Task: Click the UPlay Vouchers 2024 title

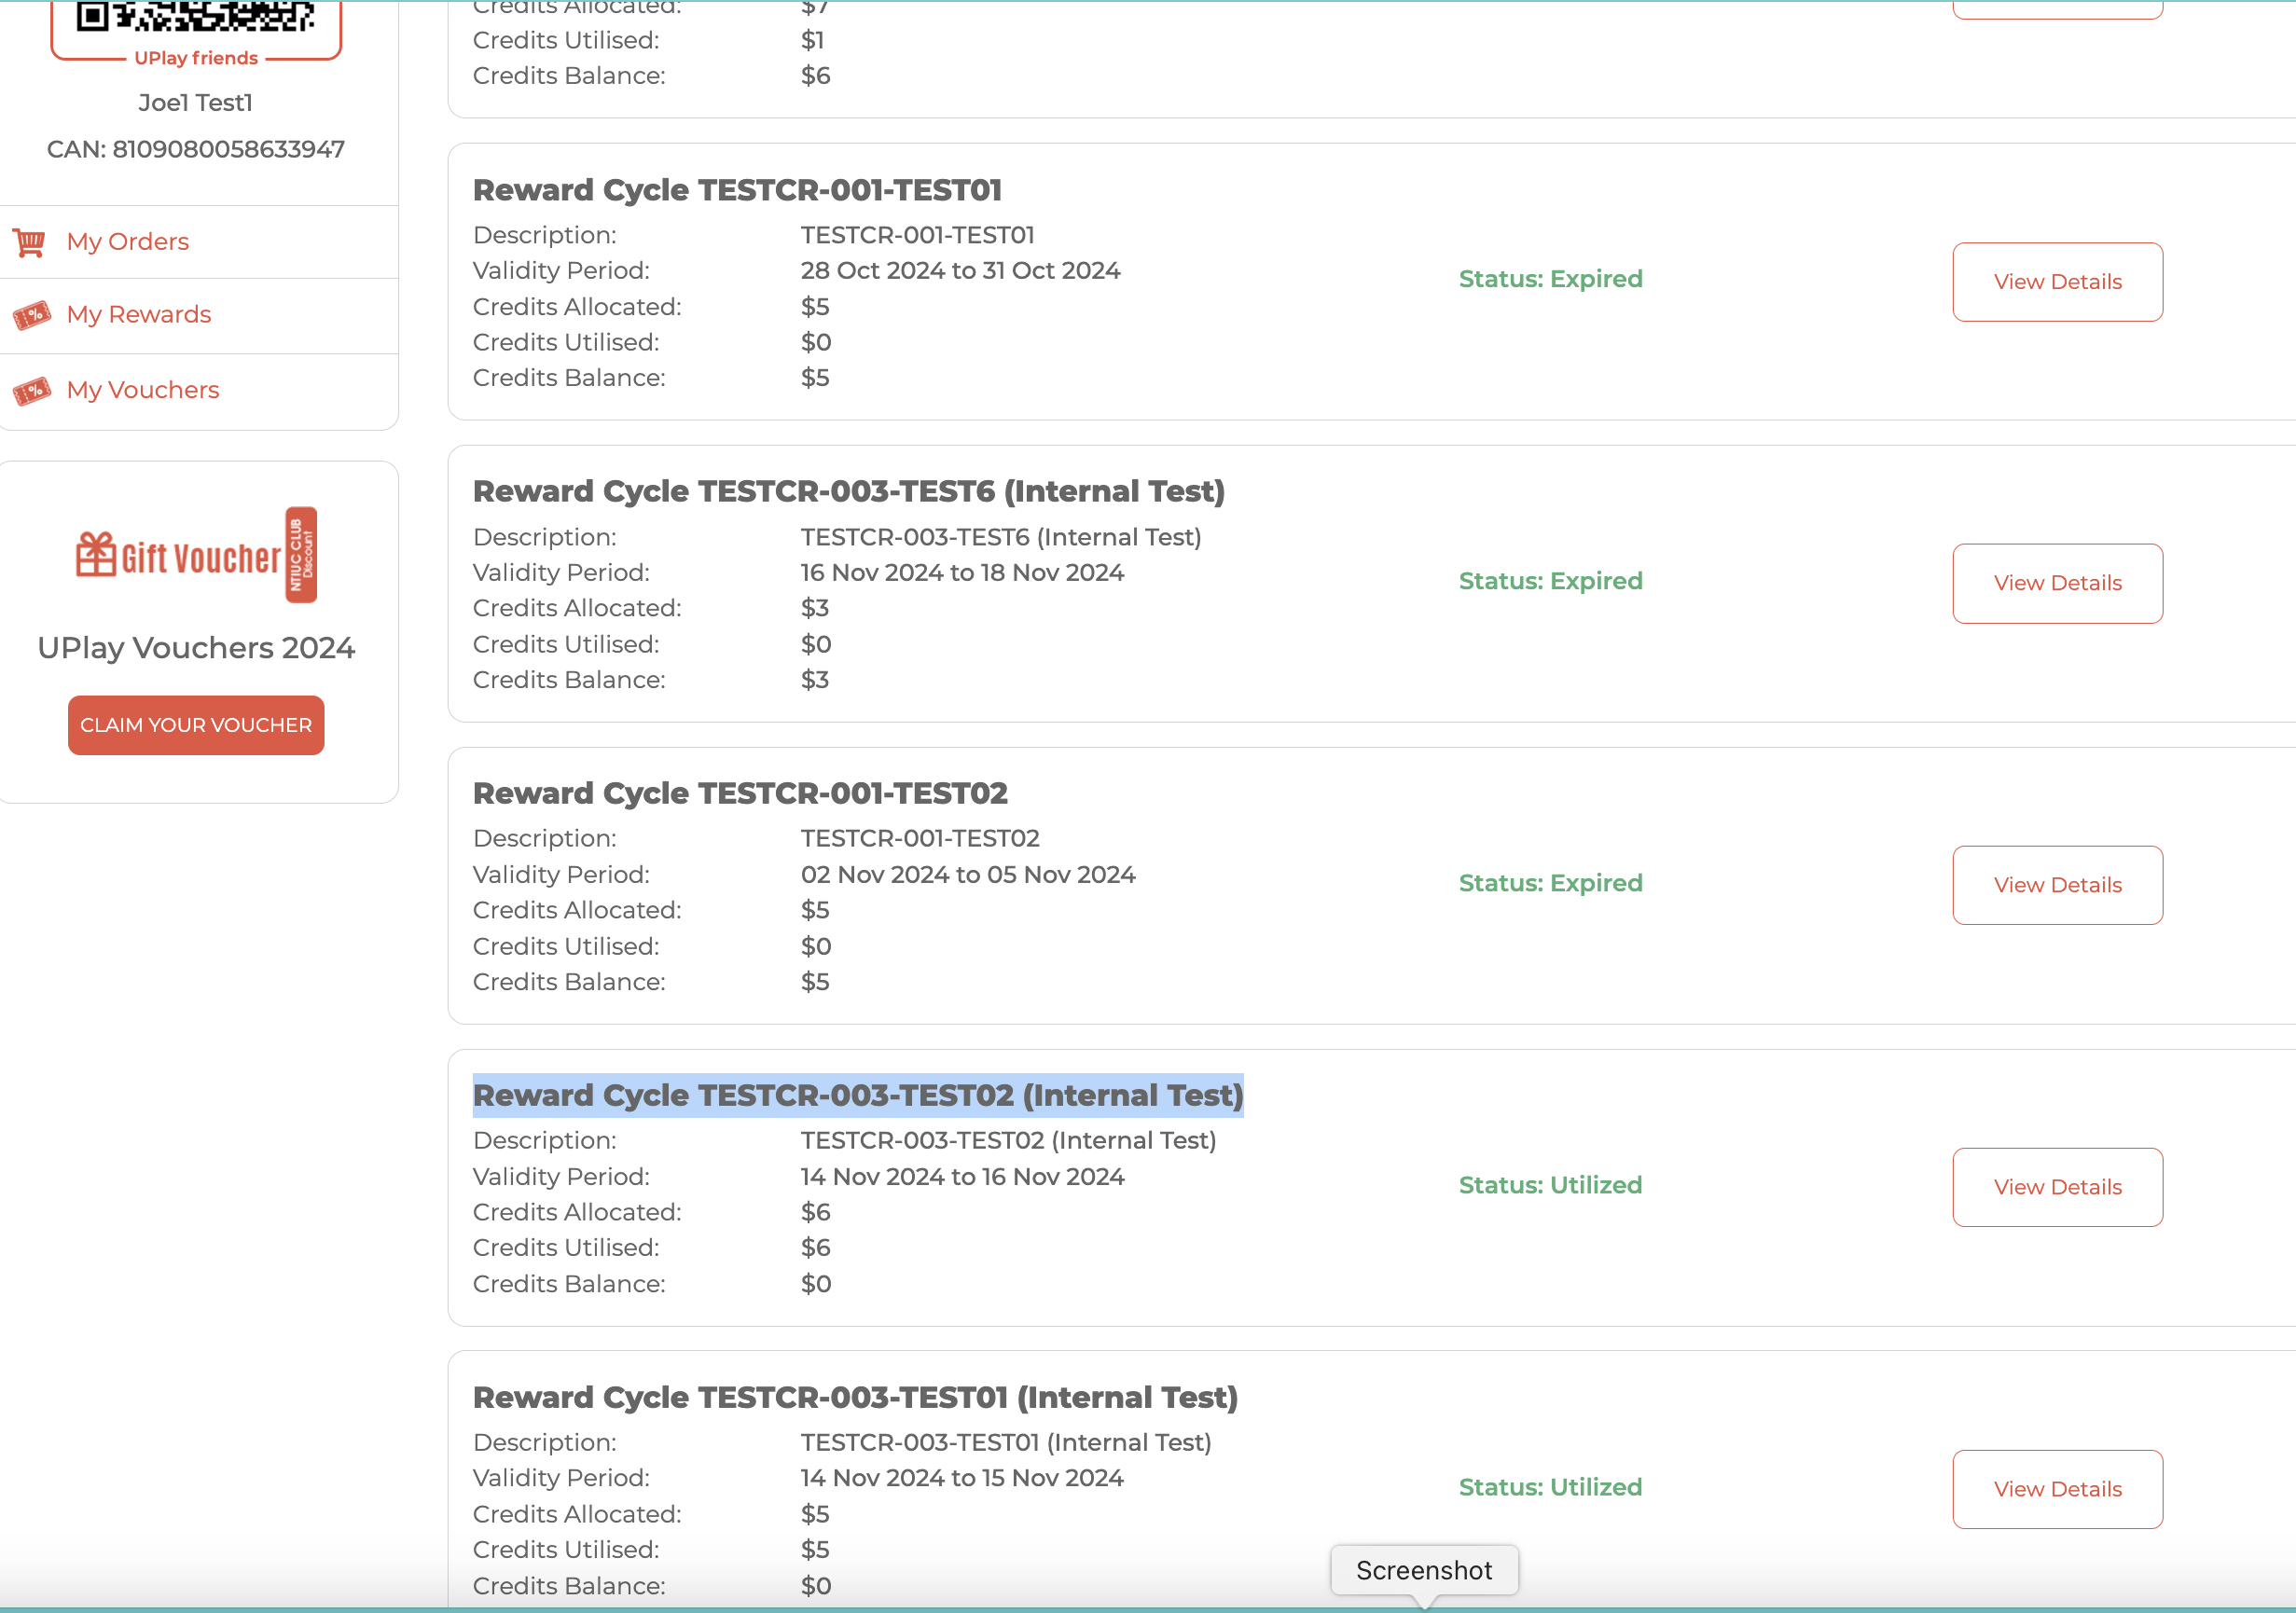Action: click(x=196, y=648)
